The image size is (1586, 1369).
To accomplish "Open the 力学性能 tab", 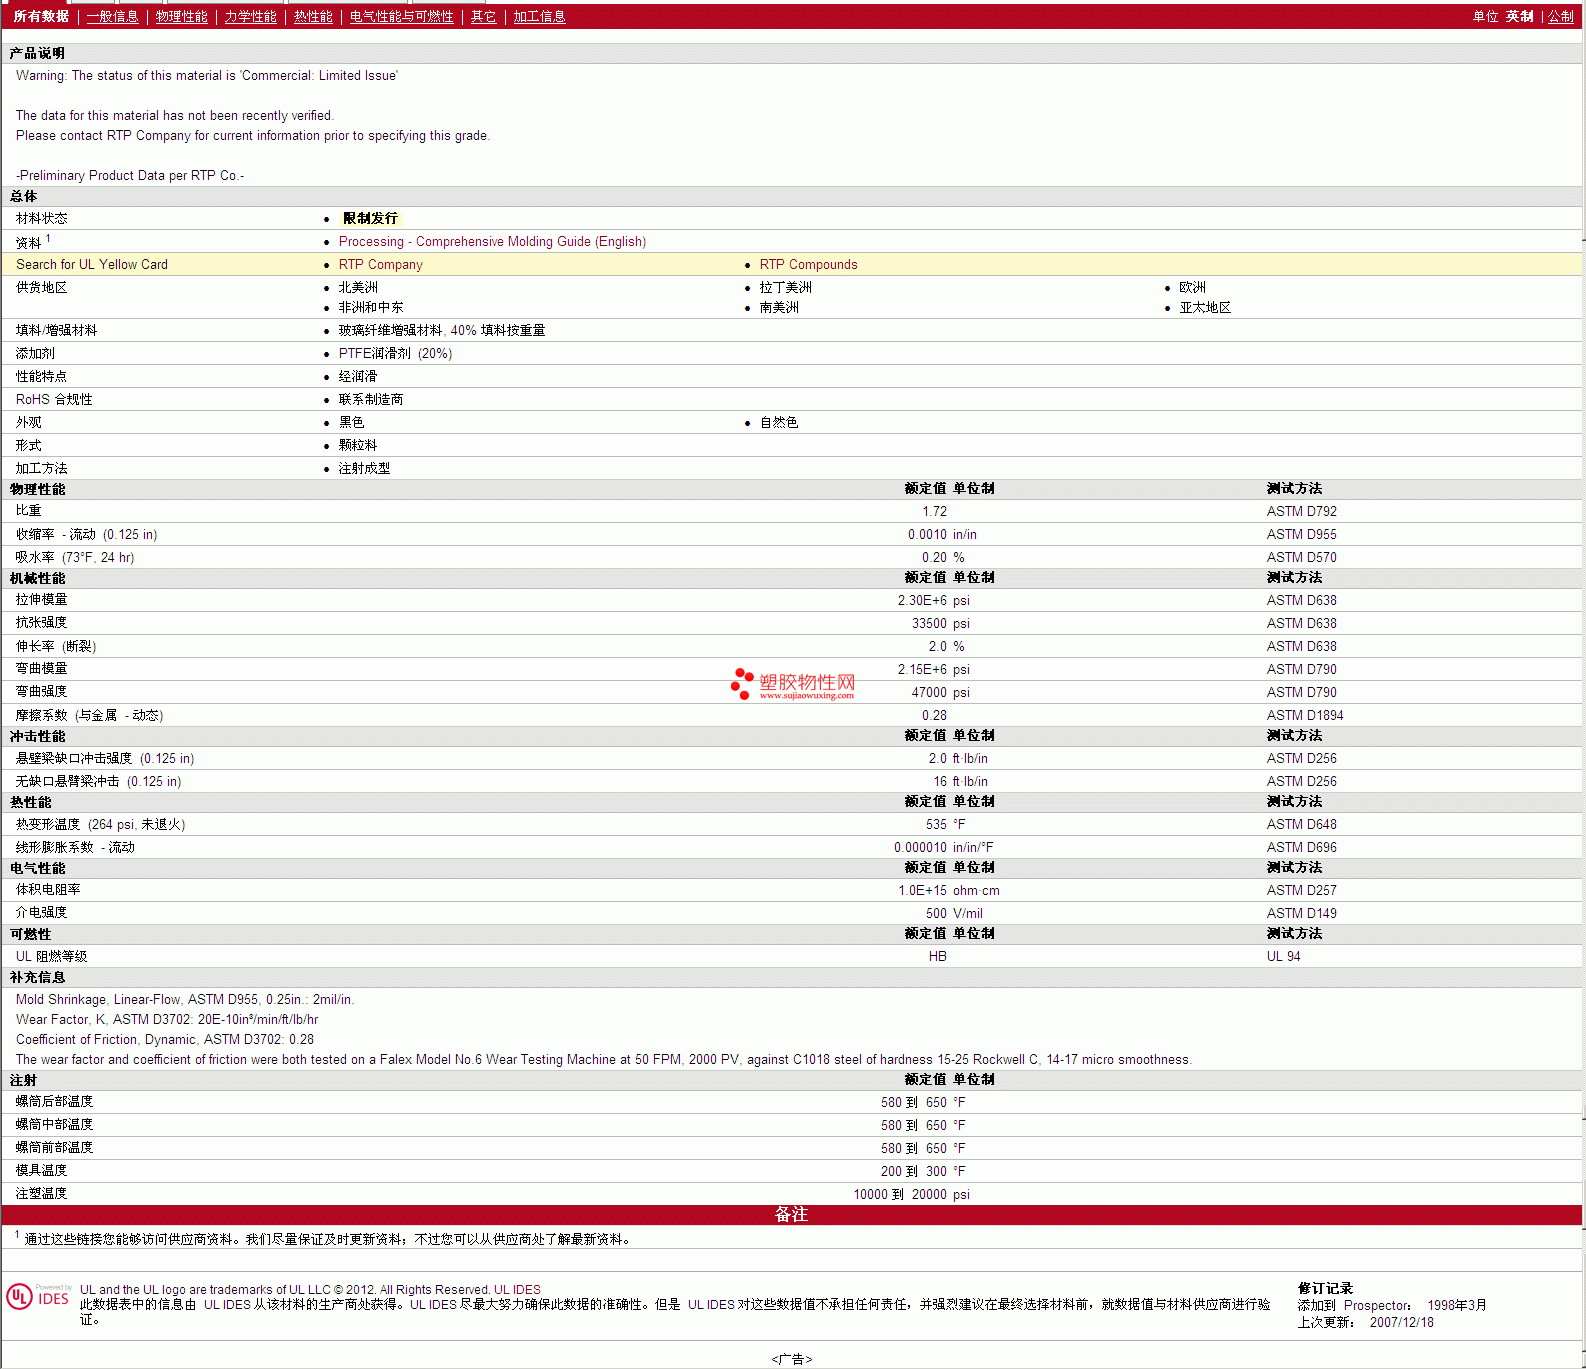I will 250,17.
